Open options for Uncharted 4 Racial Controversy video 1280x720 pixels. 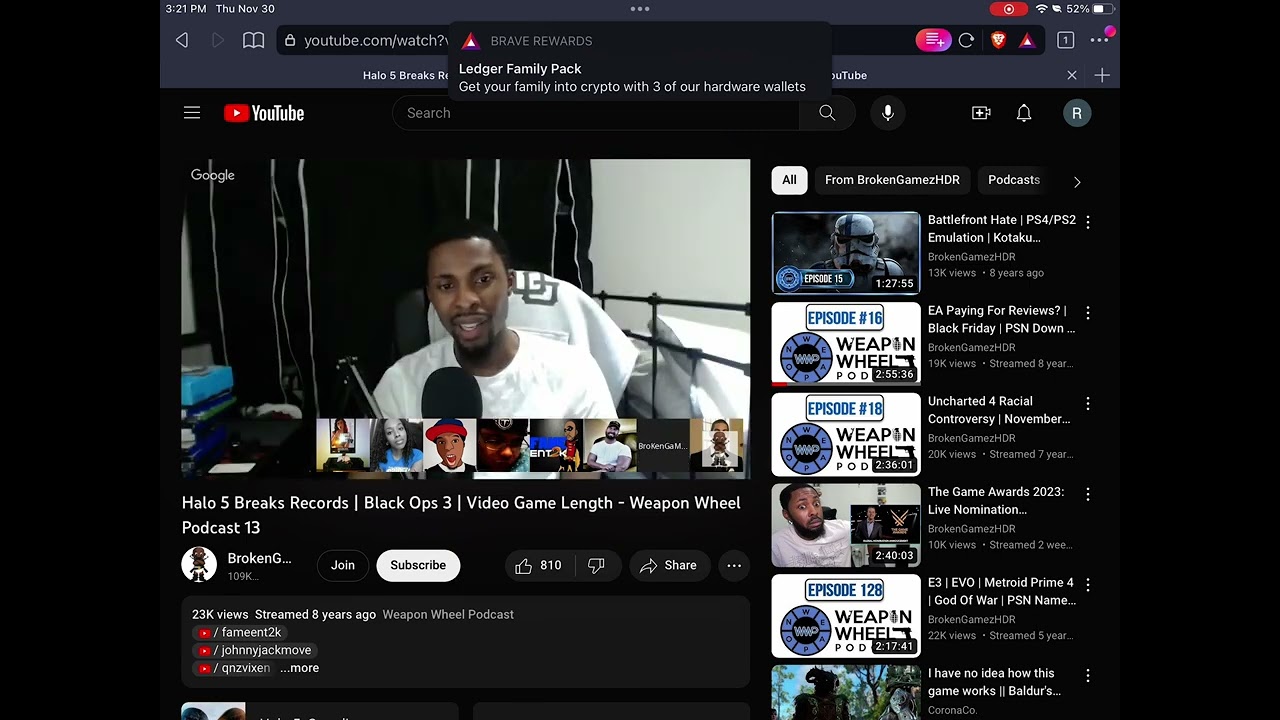pos(1088,404)
